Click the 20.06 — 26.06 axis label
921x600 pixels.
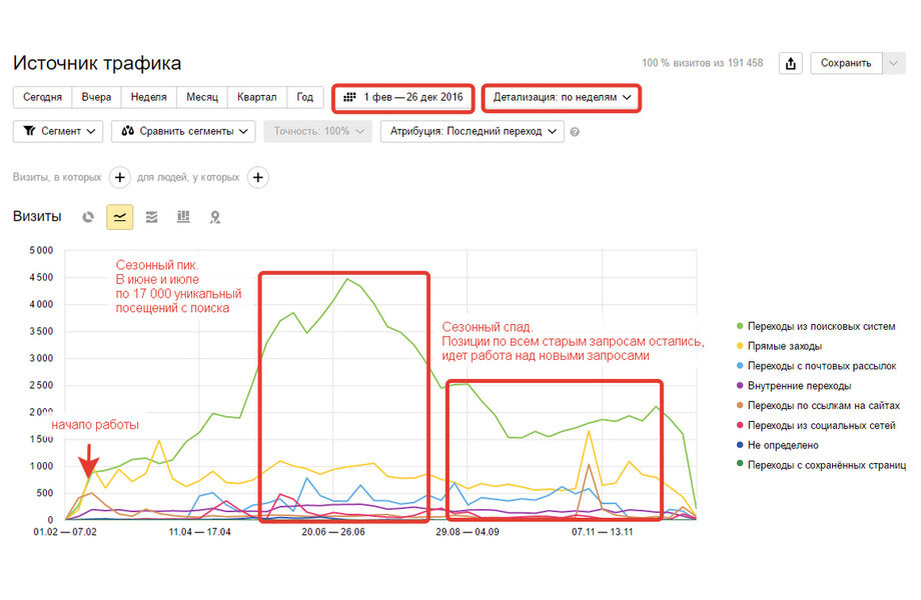click(333, 532)
